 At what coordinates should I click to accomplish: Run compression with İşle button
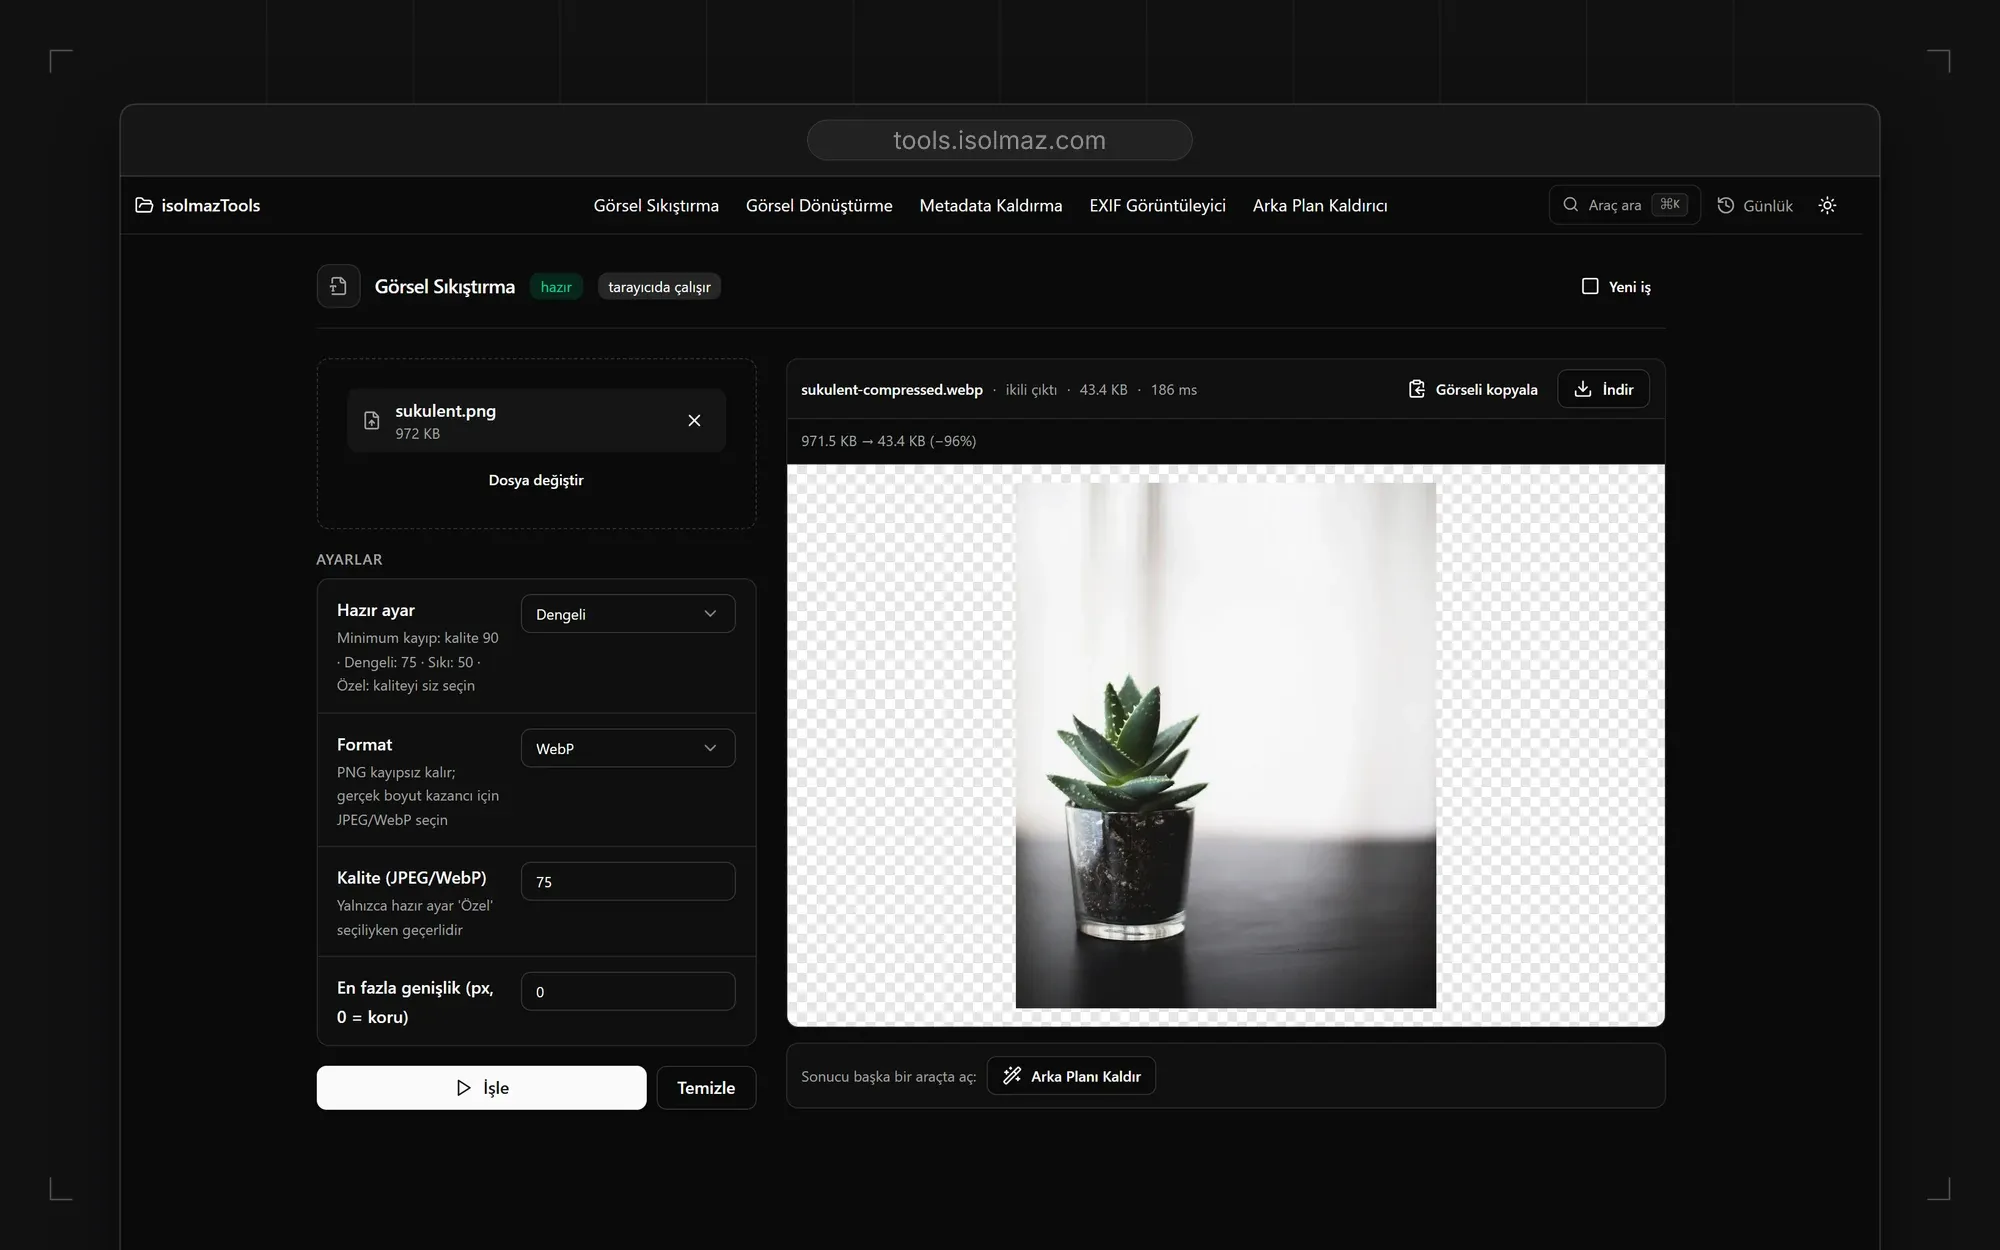pyautogui.click(x=481, y=1088)
